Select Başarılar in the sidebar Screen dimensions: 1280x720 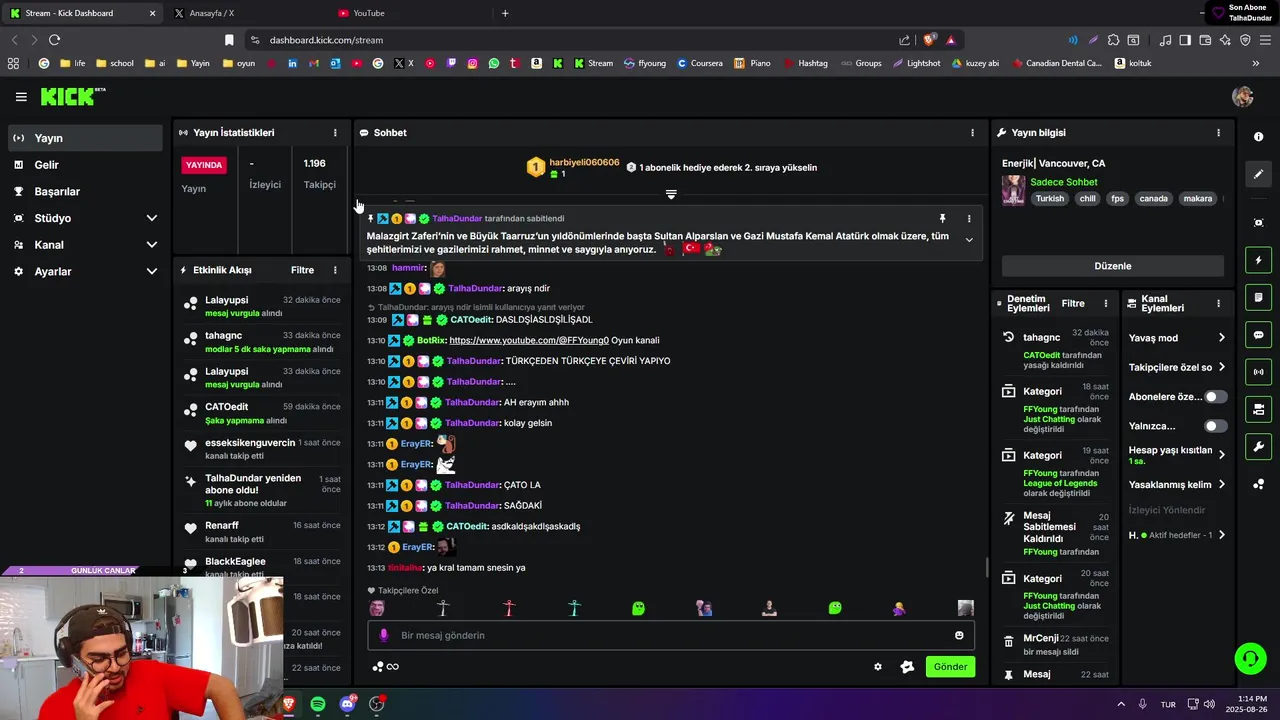(x=85, y=191)
